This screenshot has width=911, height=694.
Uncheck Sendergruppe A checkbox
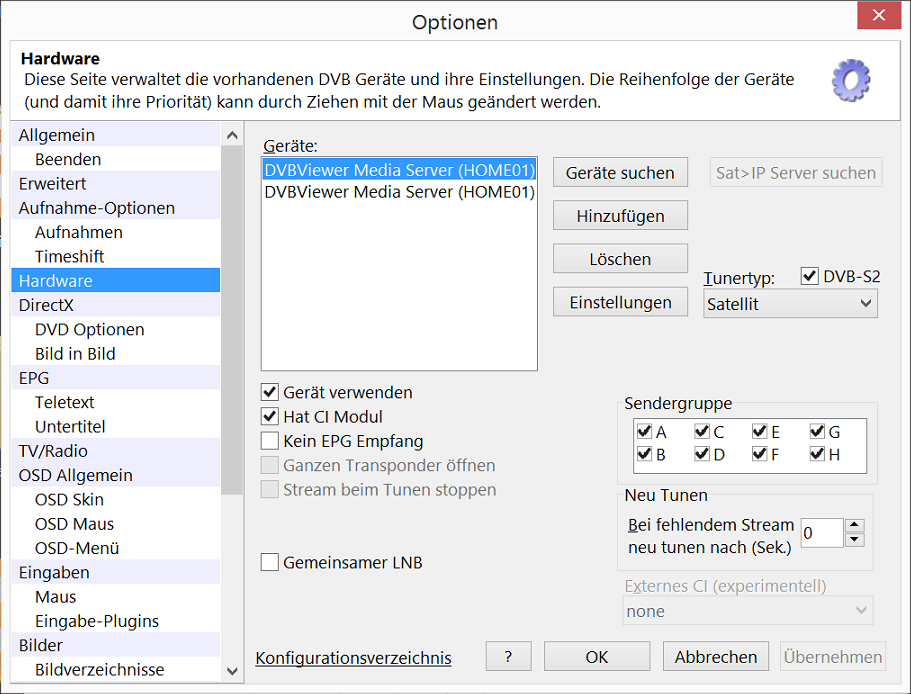click(x=645, y=432)
